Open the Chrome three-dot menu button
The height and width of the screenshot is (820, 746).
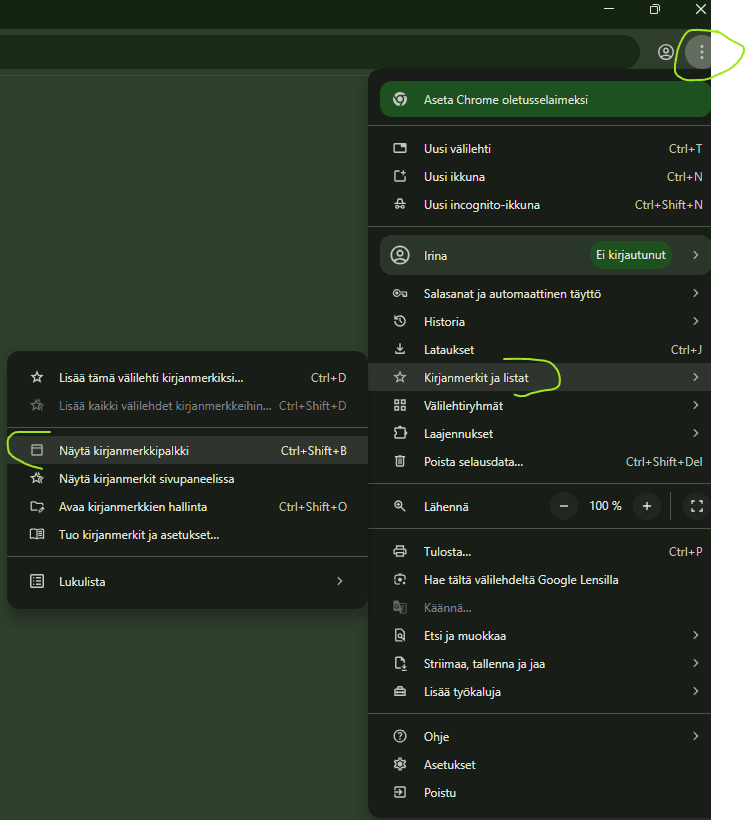click(701, 52)
